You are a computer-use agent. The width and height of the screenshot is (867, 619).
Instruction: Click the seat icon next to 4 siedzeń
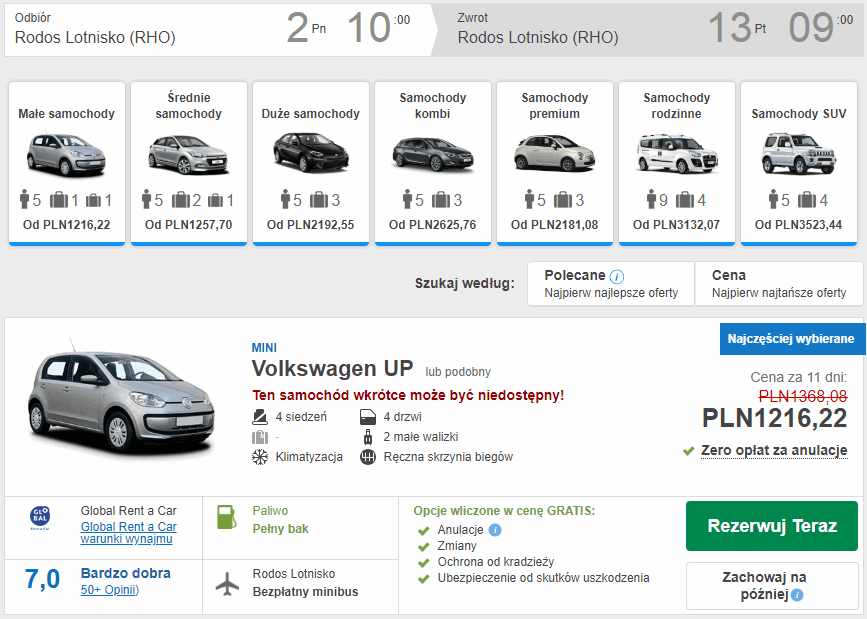(260, 417)
